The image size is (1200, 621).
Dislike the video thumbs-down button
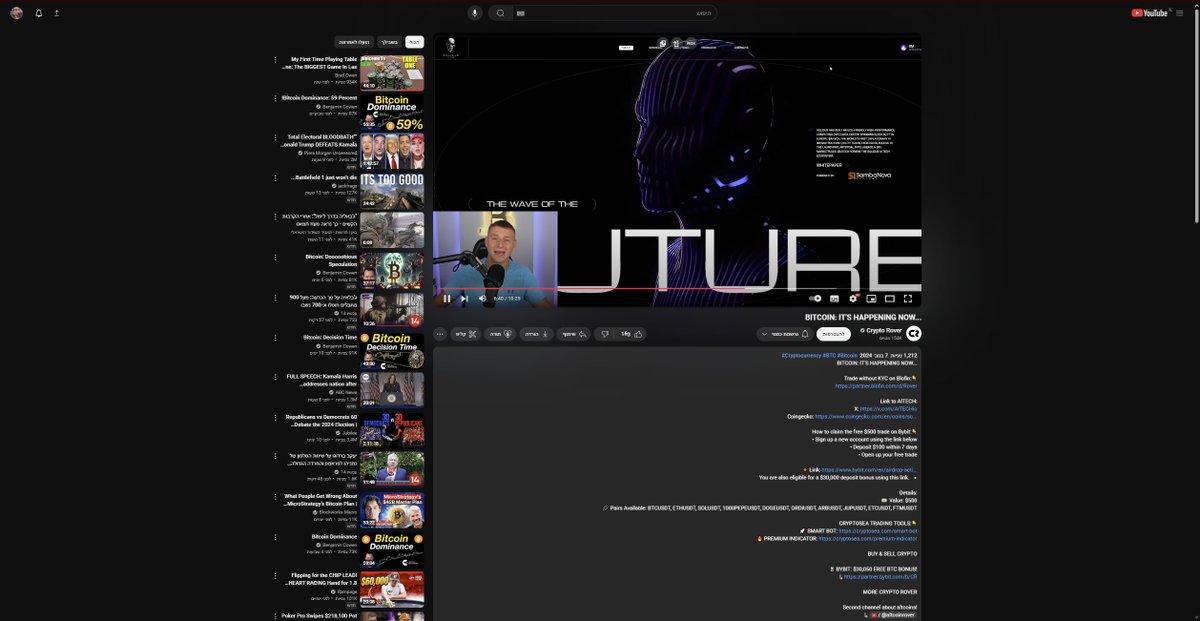(604, 334)
